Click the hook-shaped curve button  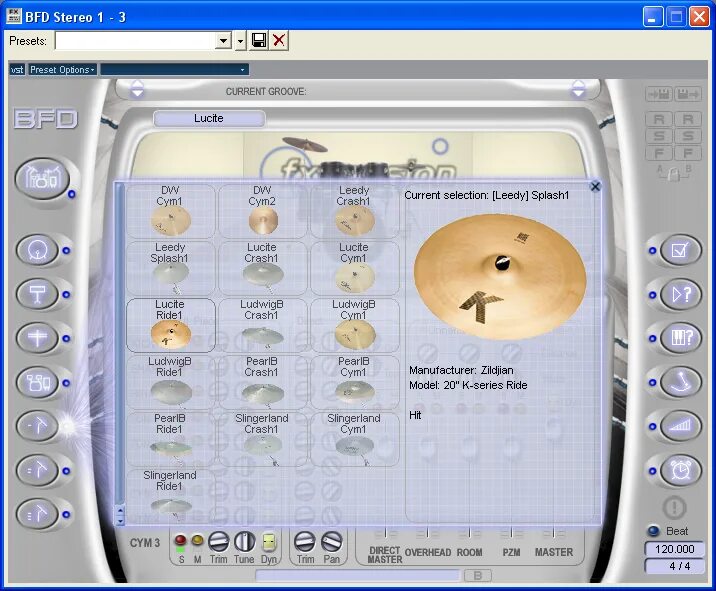pos(680,382)
